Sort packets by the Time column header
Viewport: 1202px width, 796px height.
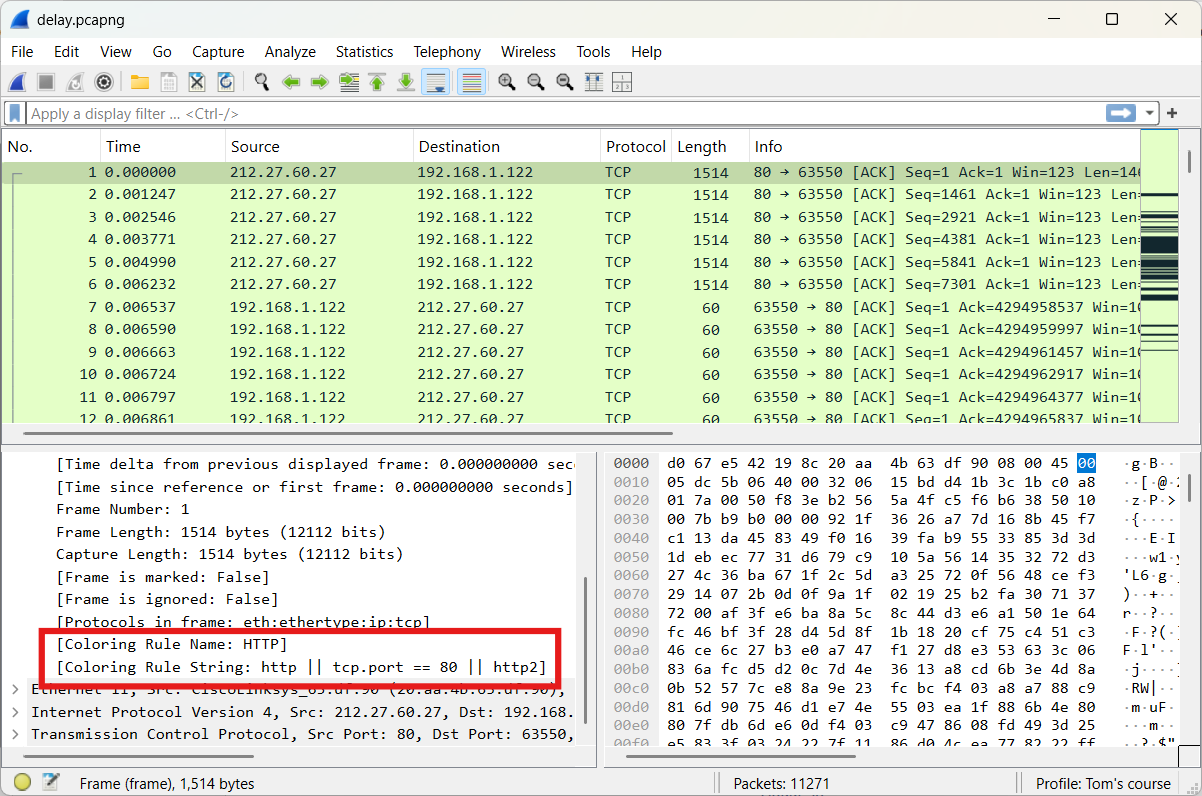point(162,147)
